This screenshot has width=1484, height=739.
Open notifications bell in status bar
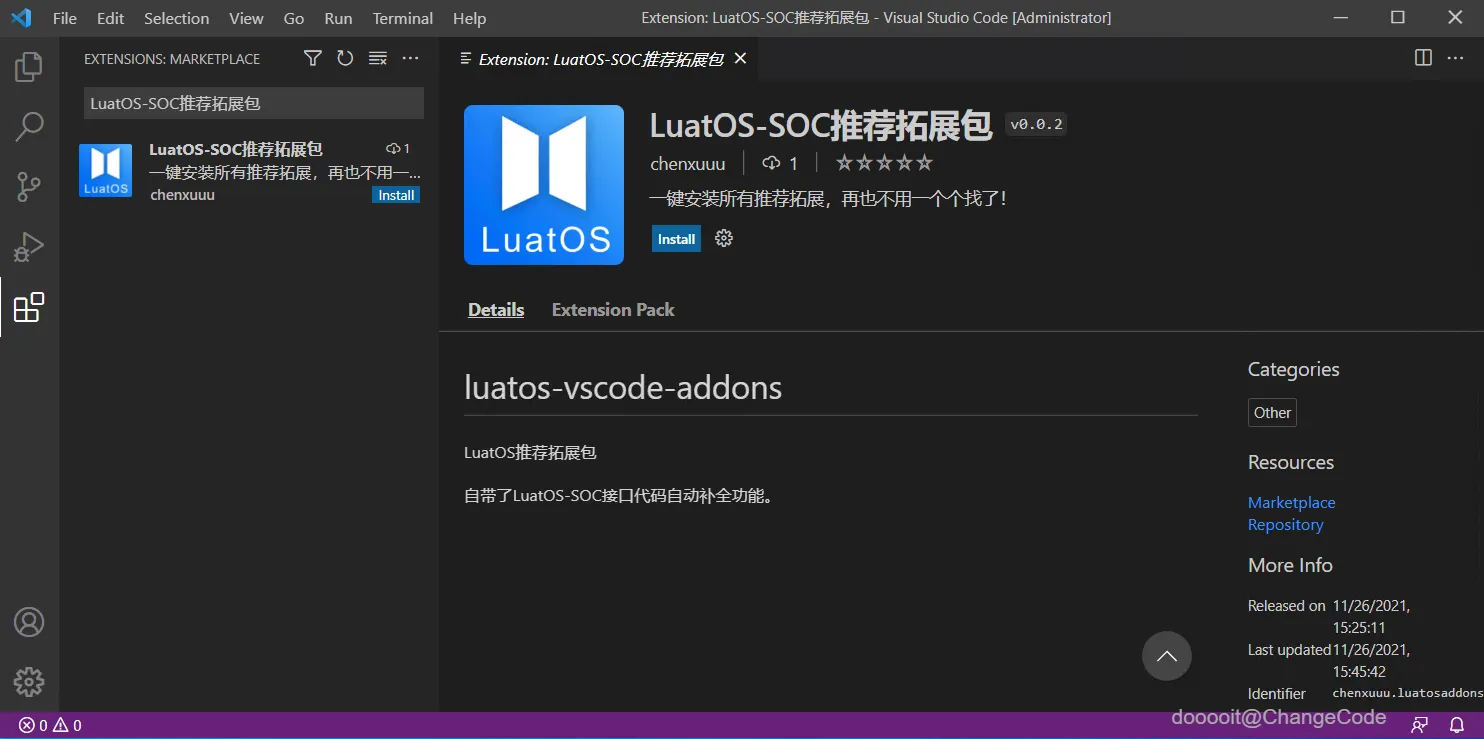[1457, 725]
